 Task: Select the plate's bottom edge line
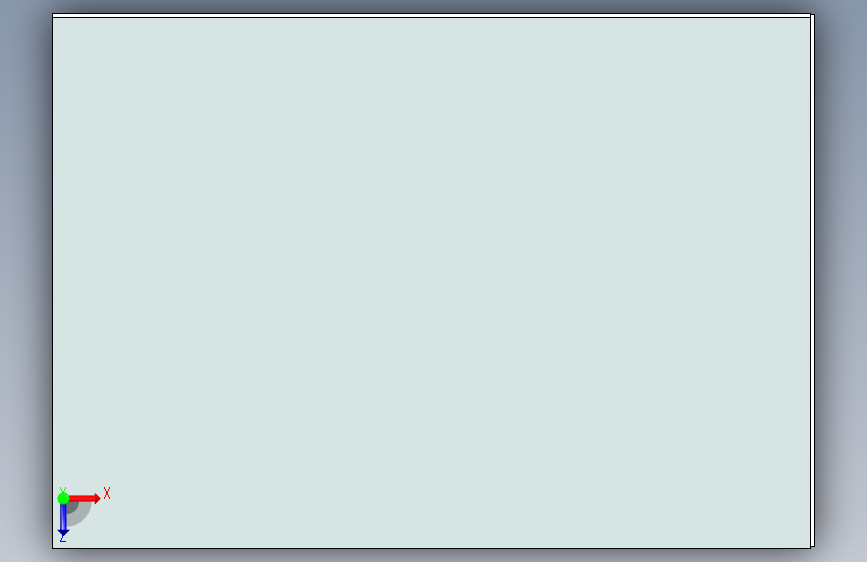pos(431,548)
